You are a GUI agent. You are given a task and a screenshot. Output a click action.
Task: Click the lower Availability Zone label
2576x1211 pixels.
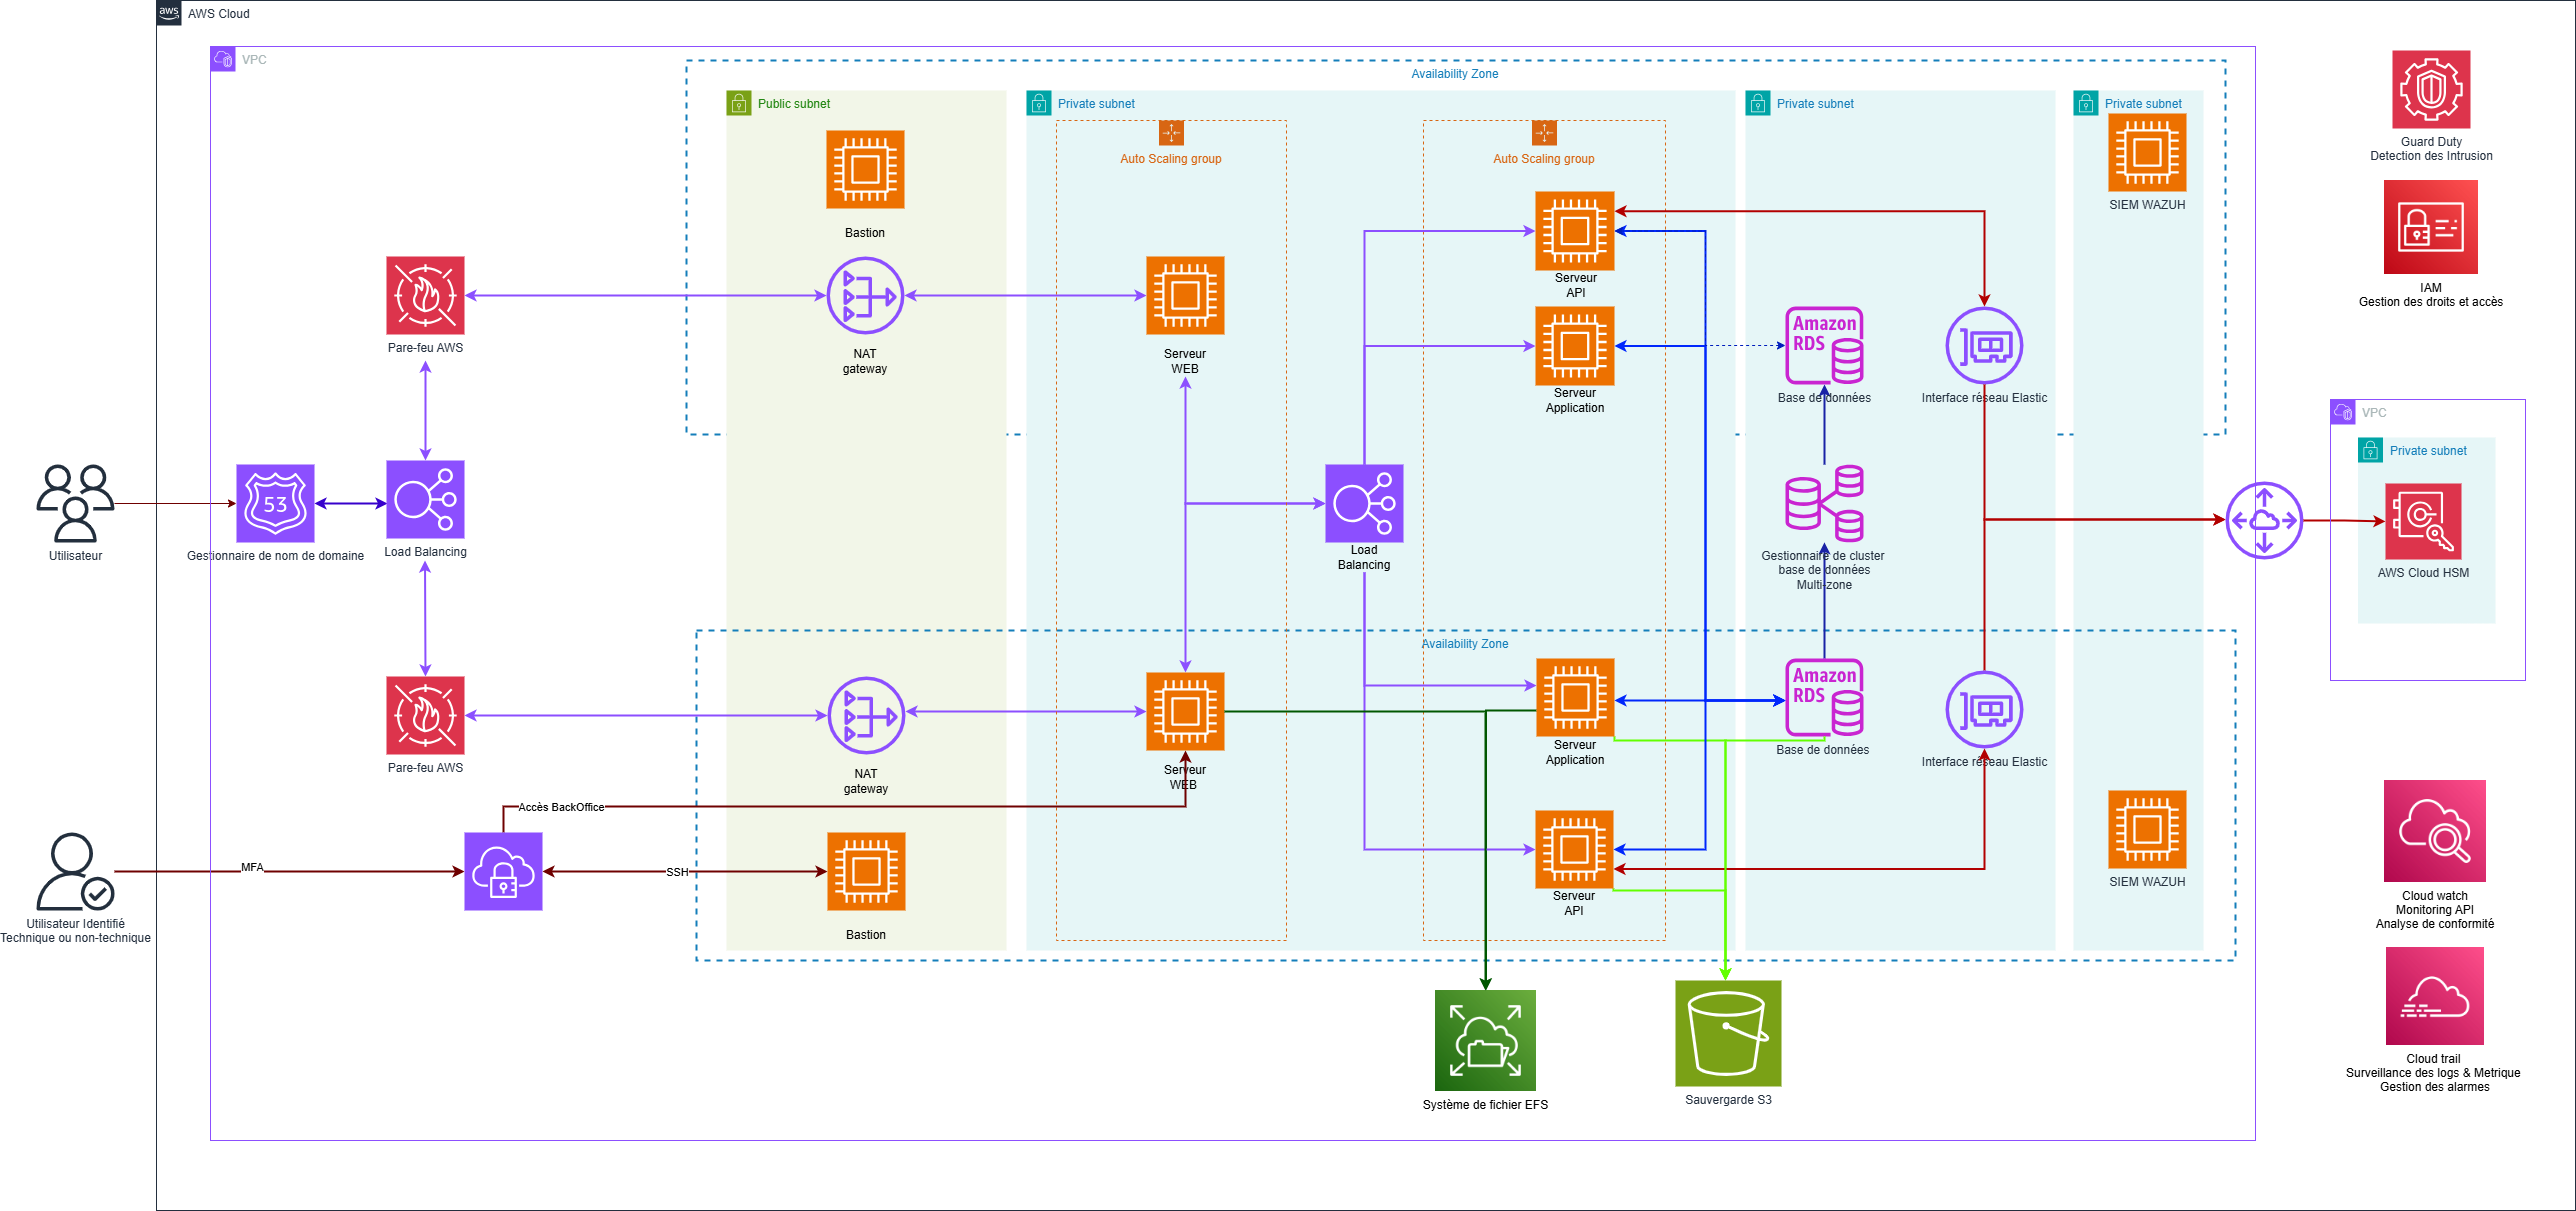(x=1465, y=644)
